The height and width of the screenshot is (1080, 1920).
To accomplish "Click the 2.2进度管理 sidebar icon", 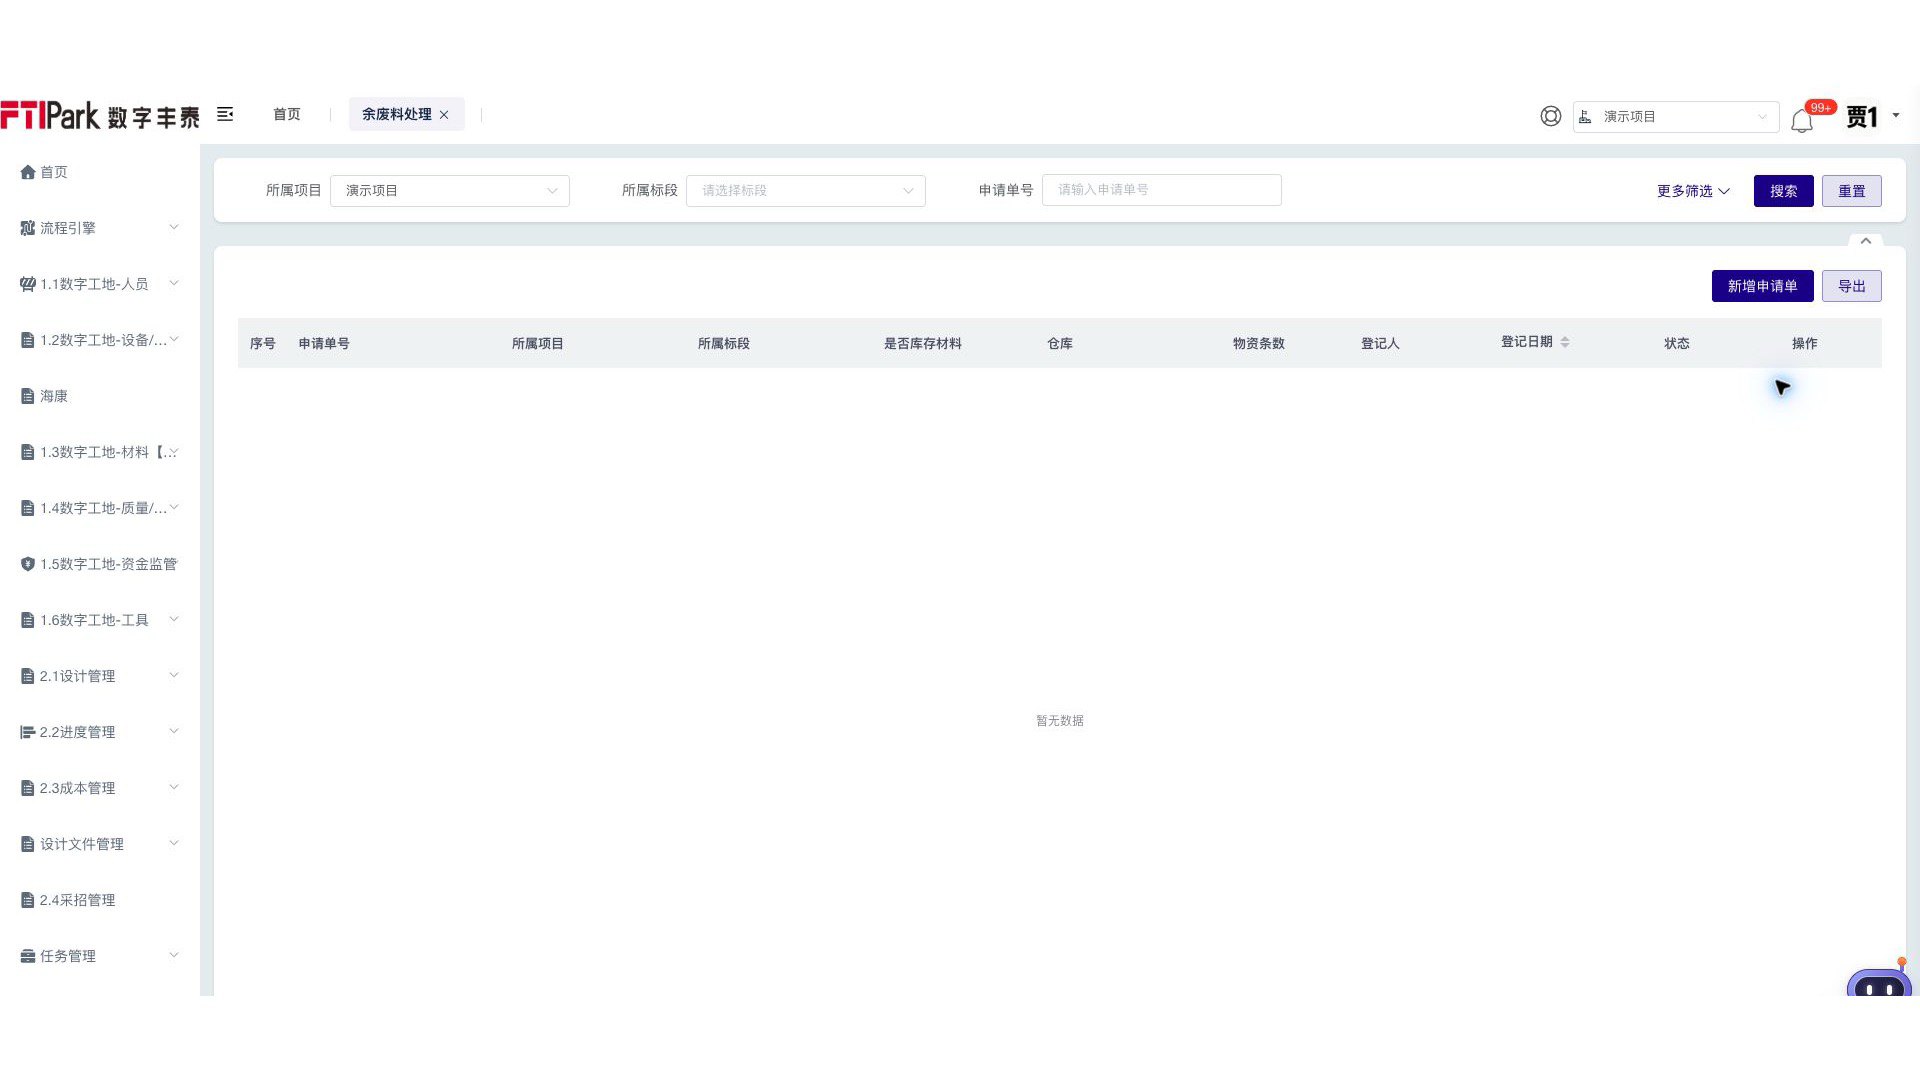I will point(28,732).
